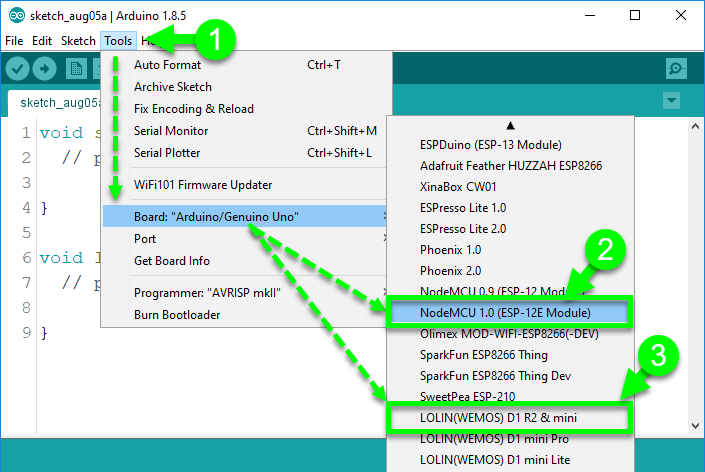Select SparkFun ESP8266 Thing Dev board

510,376
